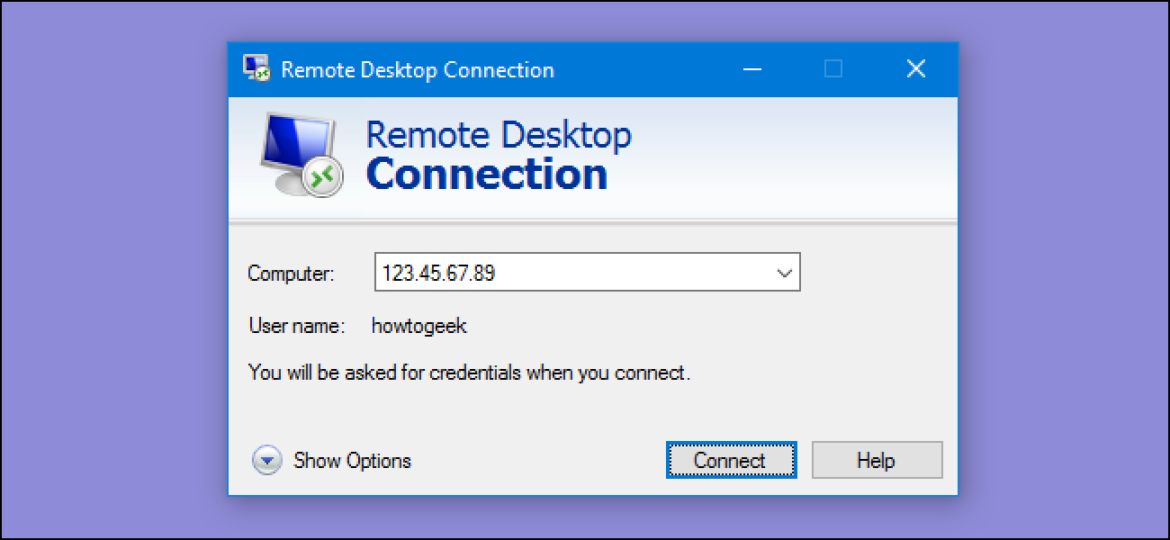Focus the Computer address field showing 123.45.67.89
This screenshot has width=1170, height=540.
point(570,272)
